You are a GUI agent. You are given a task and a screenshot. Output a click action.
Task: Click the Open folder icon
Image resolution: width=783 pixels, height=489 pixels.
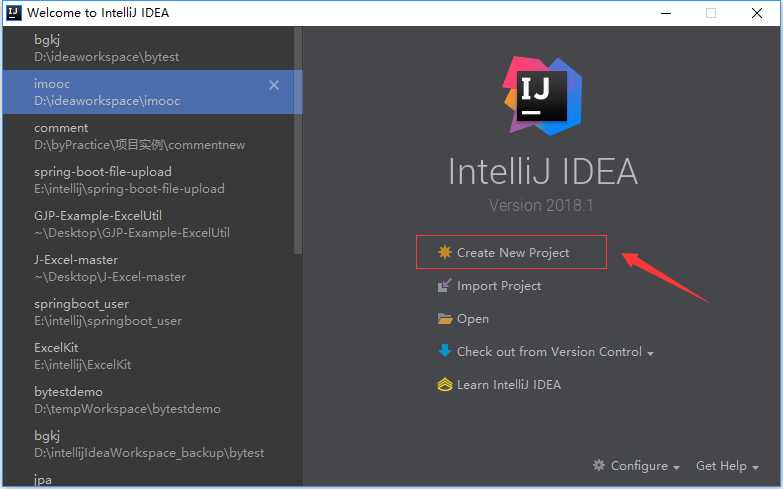[x=444, y=319]
